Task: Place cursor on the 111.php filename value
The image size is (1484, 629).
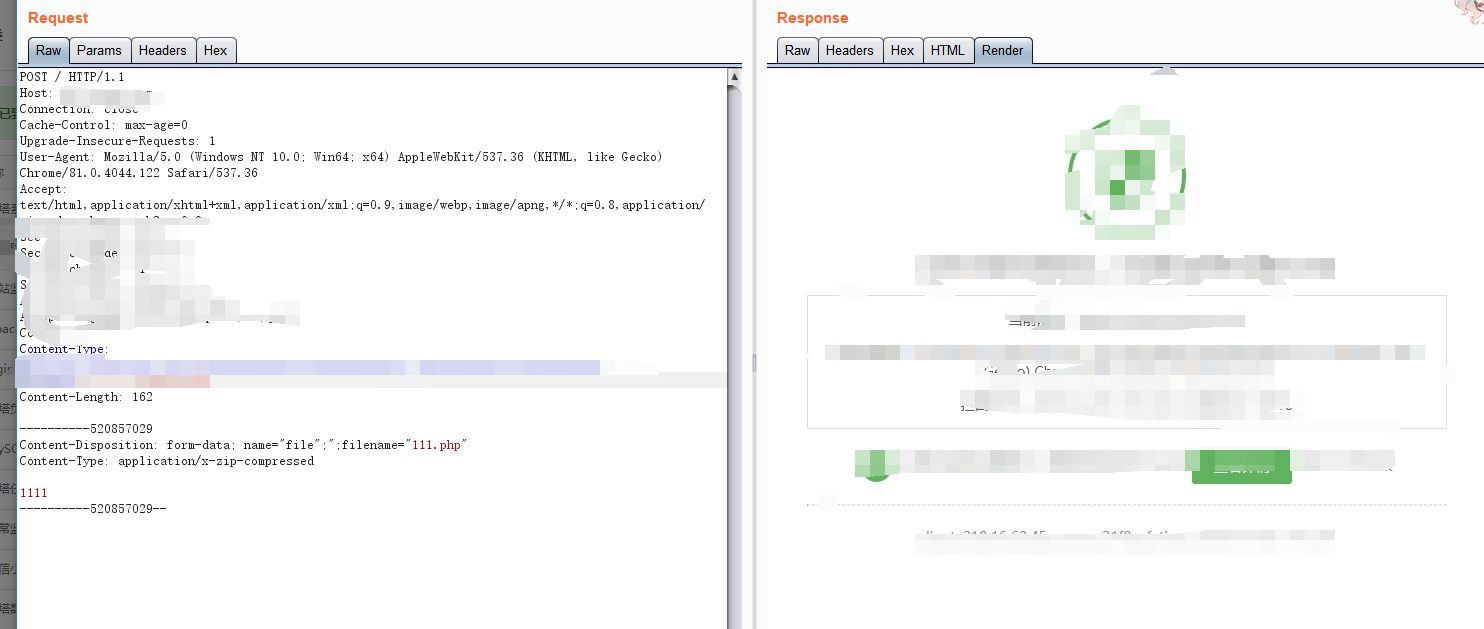Action: [x=439, y=445]
